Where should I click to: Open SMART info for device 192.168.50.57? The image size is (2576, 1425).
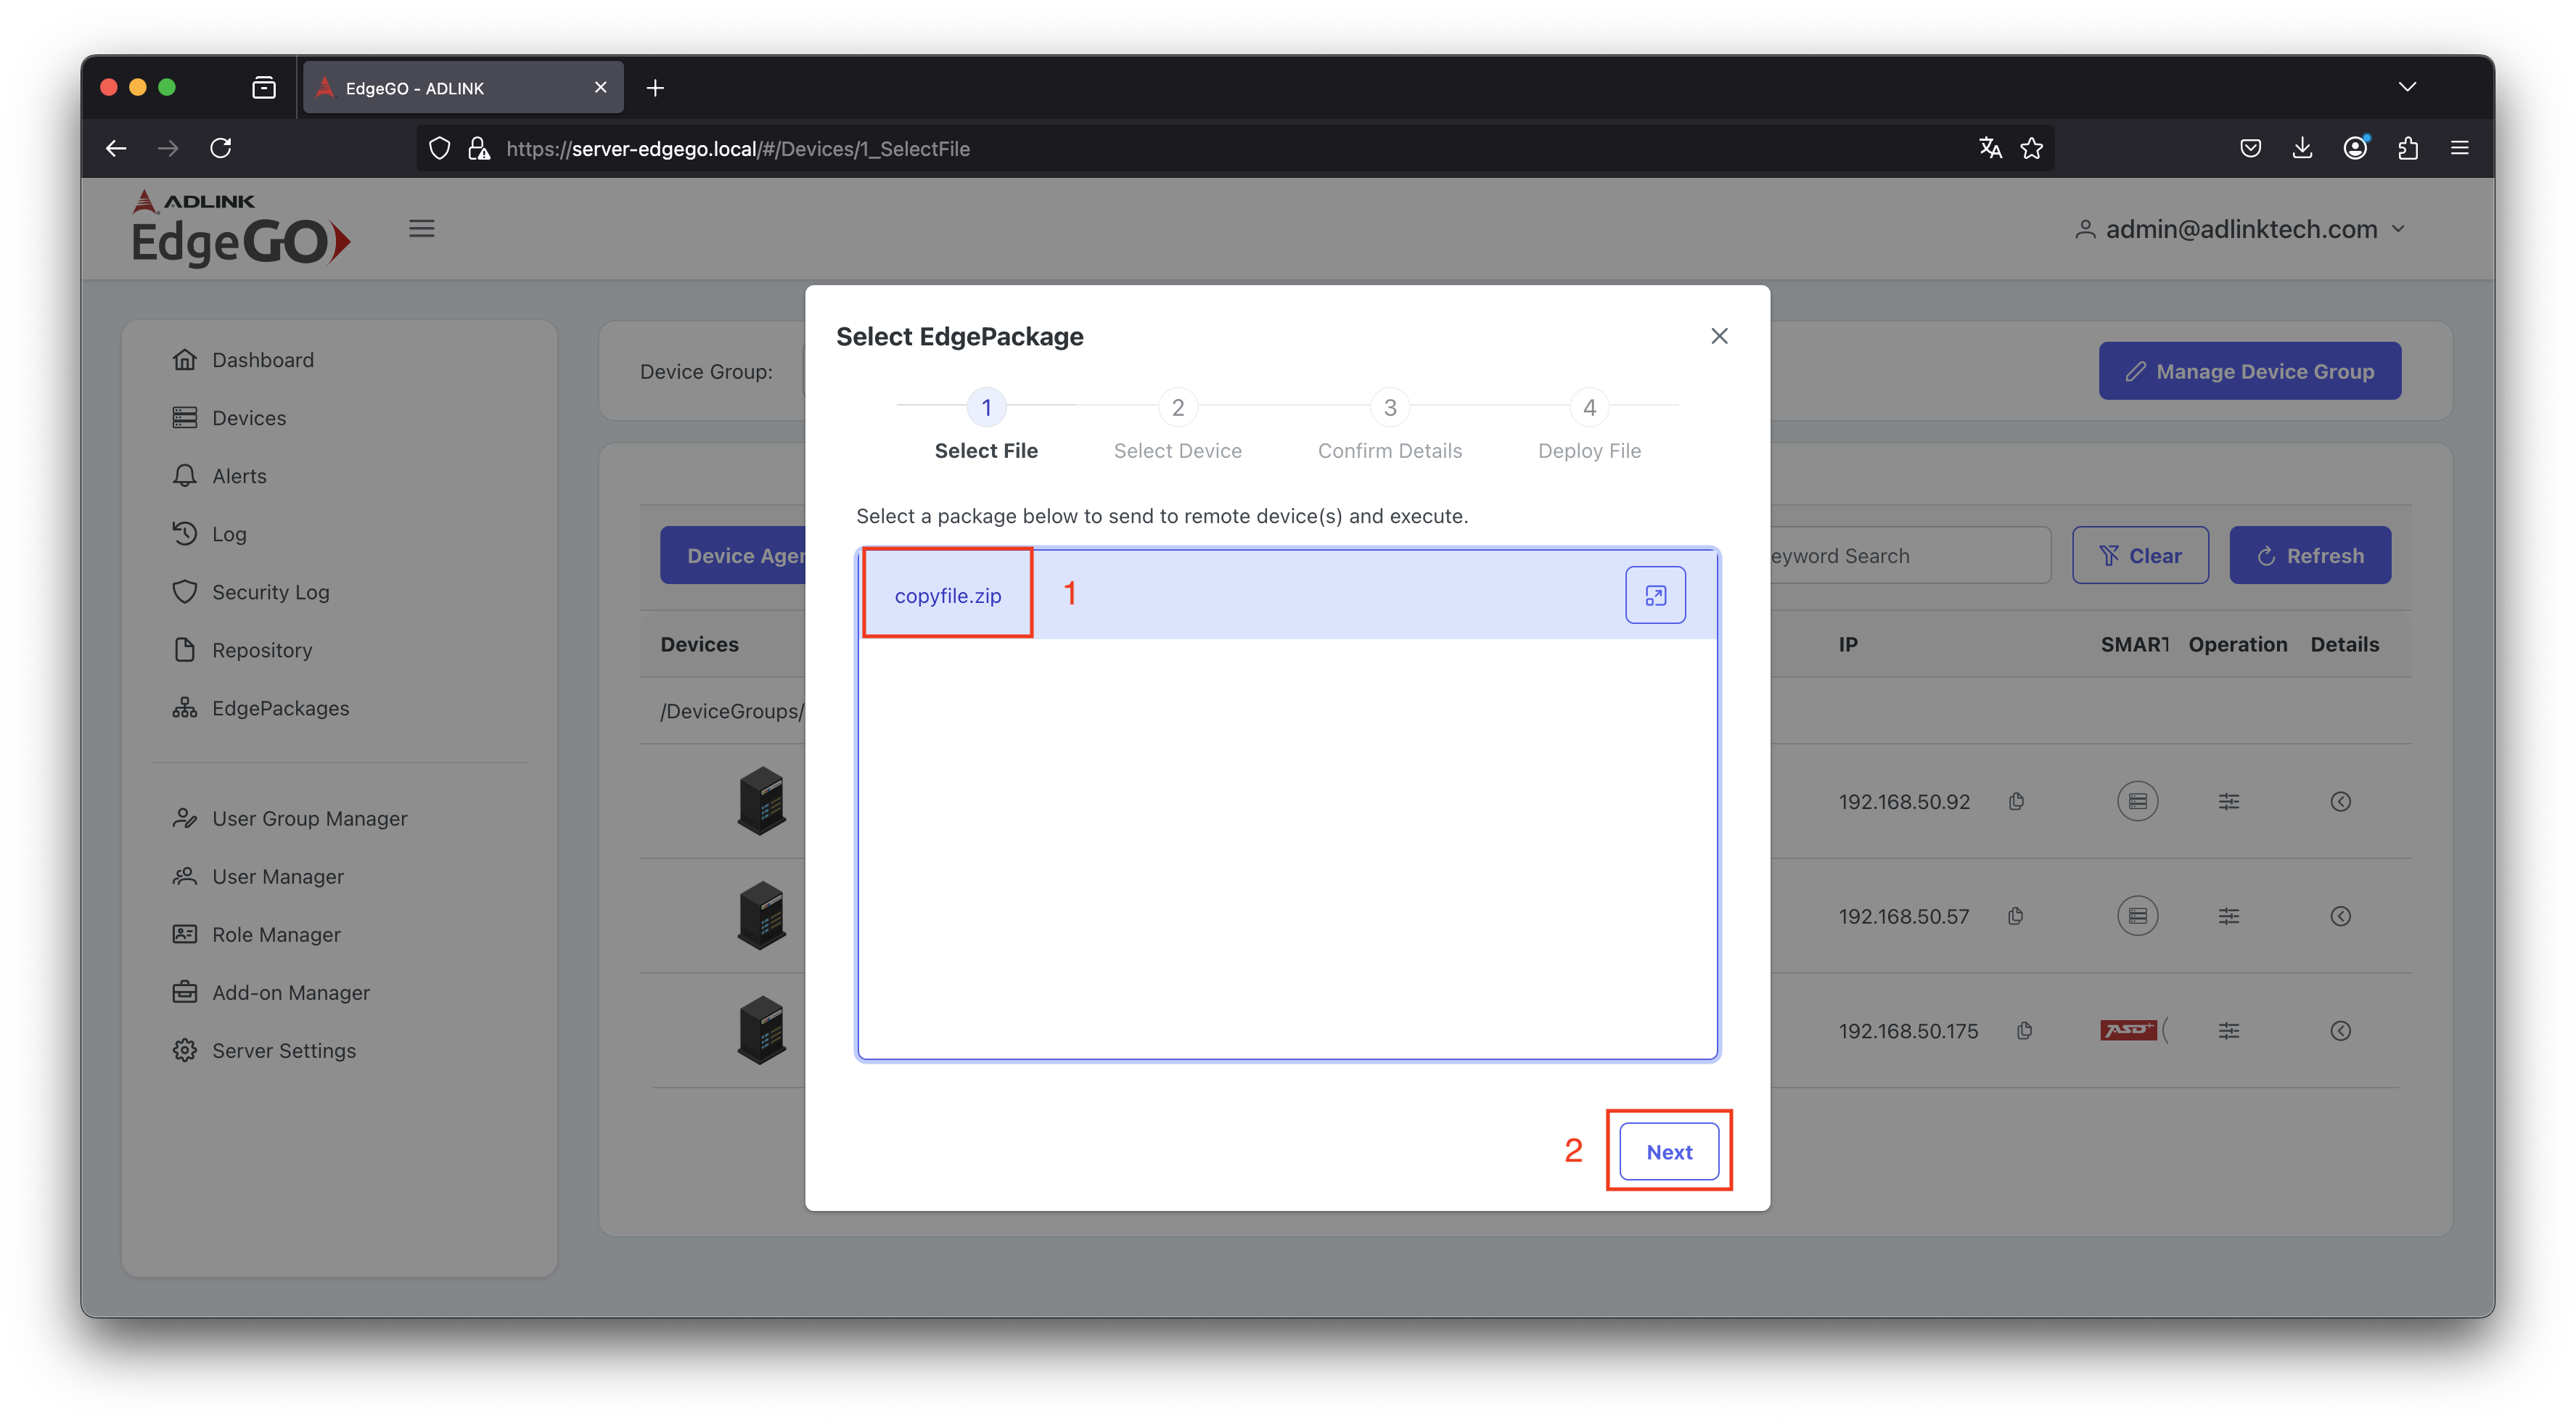point(2137,916)
